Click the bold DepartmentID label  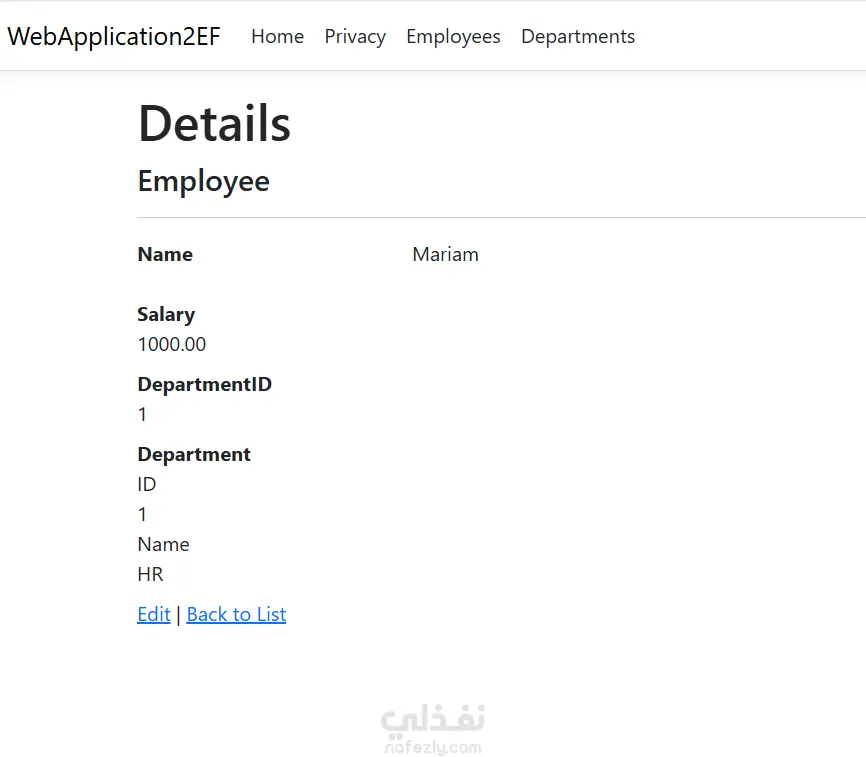[x=205, y=384]
